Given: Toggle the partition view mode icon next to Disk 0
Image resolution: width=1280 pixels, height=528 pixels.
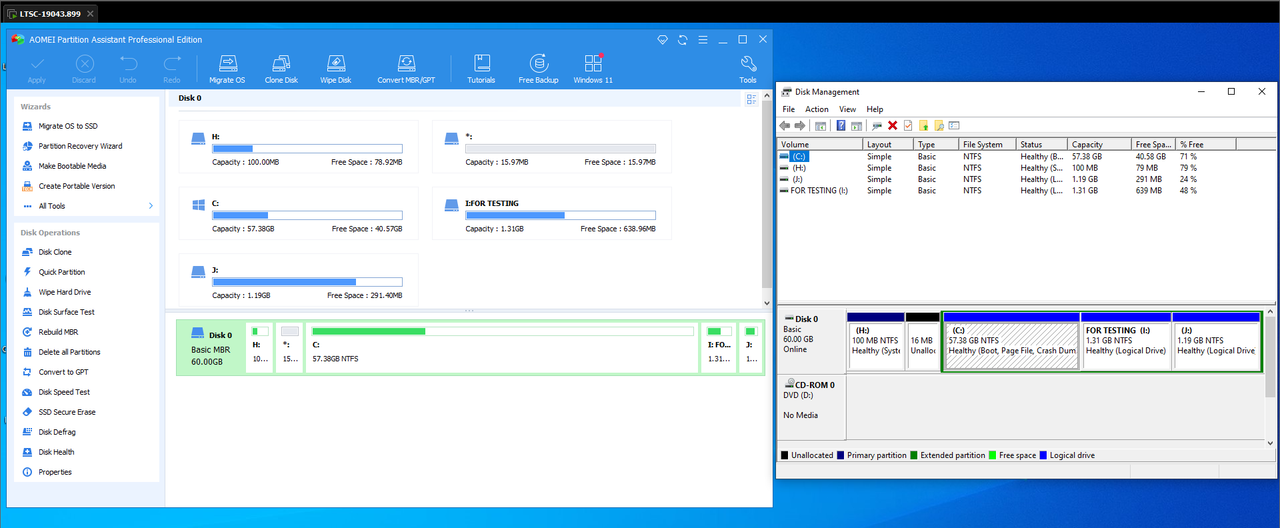Looking at the screenshot, I should point(751,99).
